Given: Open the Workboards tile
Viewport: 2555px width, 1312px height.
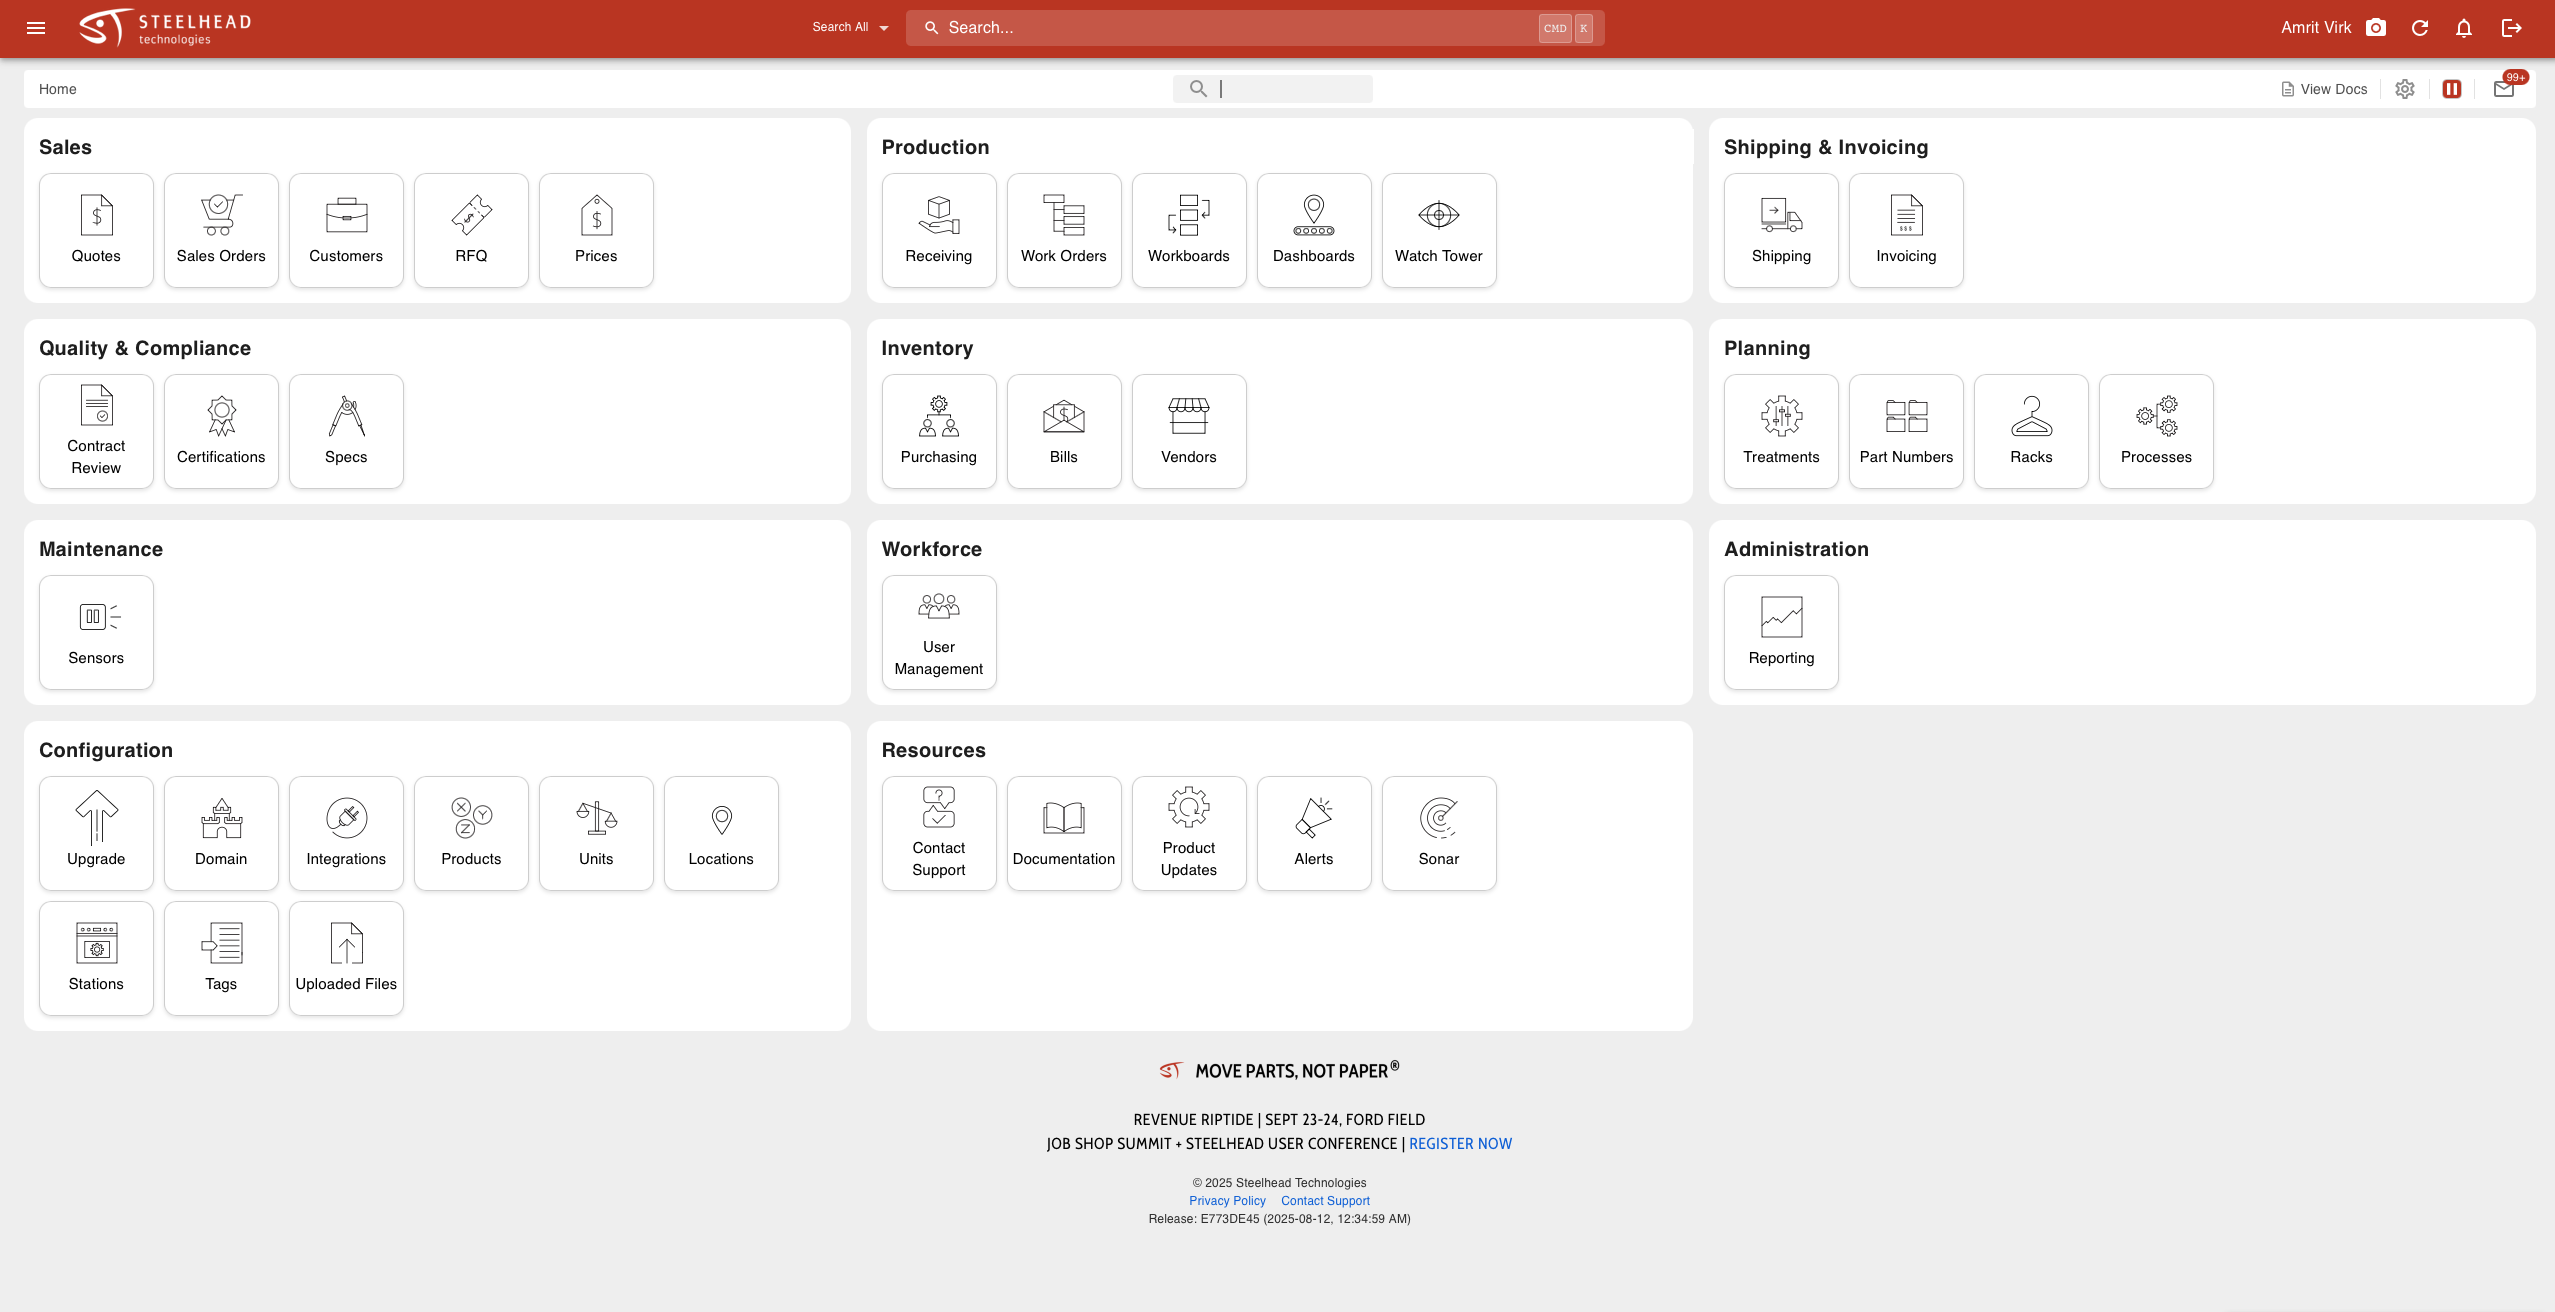Looking at the screenshot, I should click(x=1189, y=230).
